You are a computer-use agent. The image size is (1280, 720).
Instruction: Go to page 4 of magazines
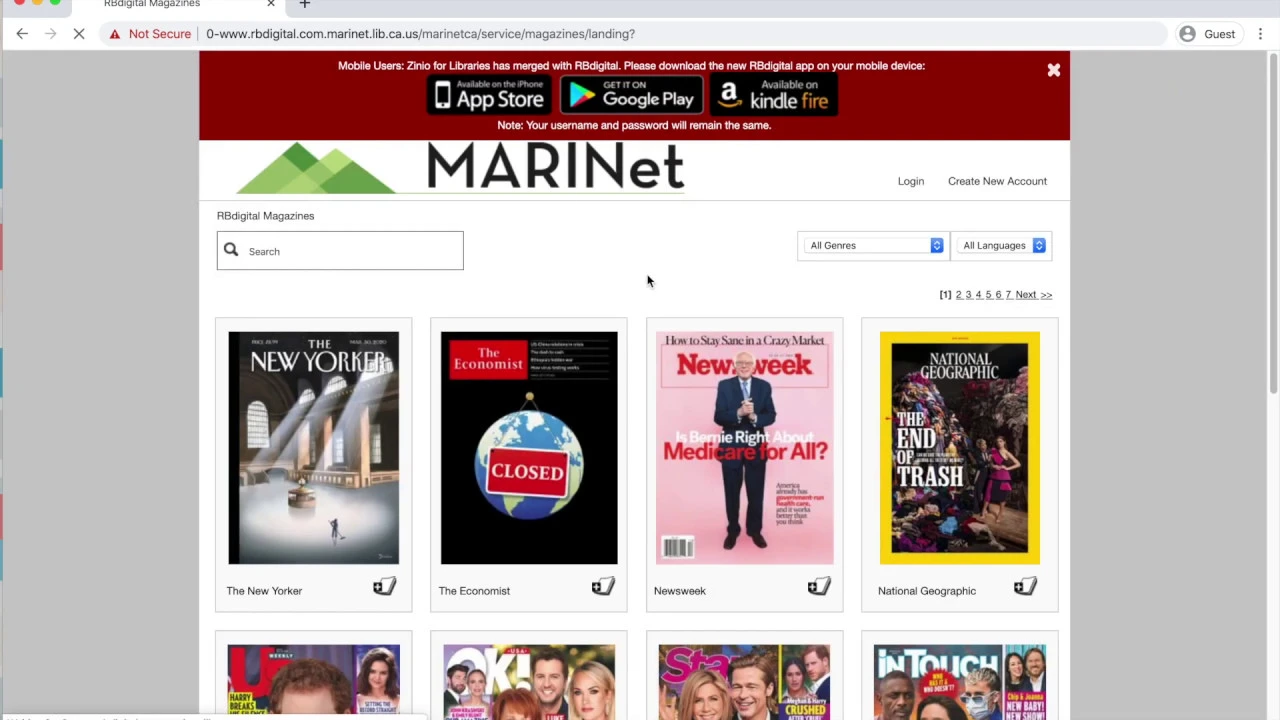978,295
